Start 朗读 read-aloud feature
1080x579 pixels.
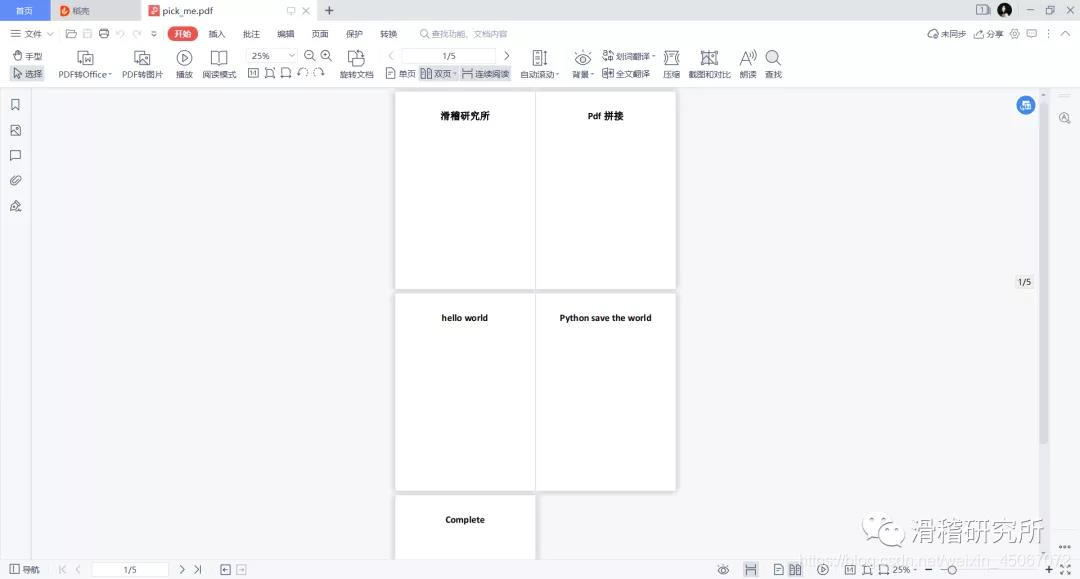pos(746,63)
